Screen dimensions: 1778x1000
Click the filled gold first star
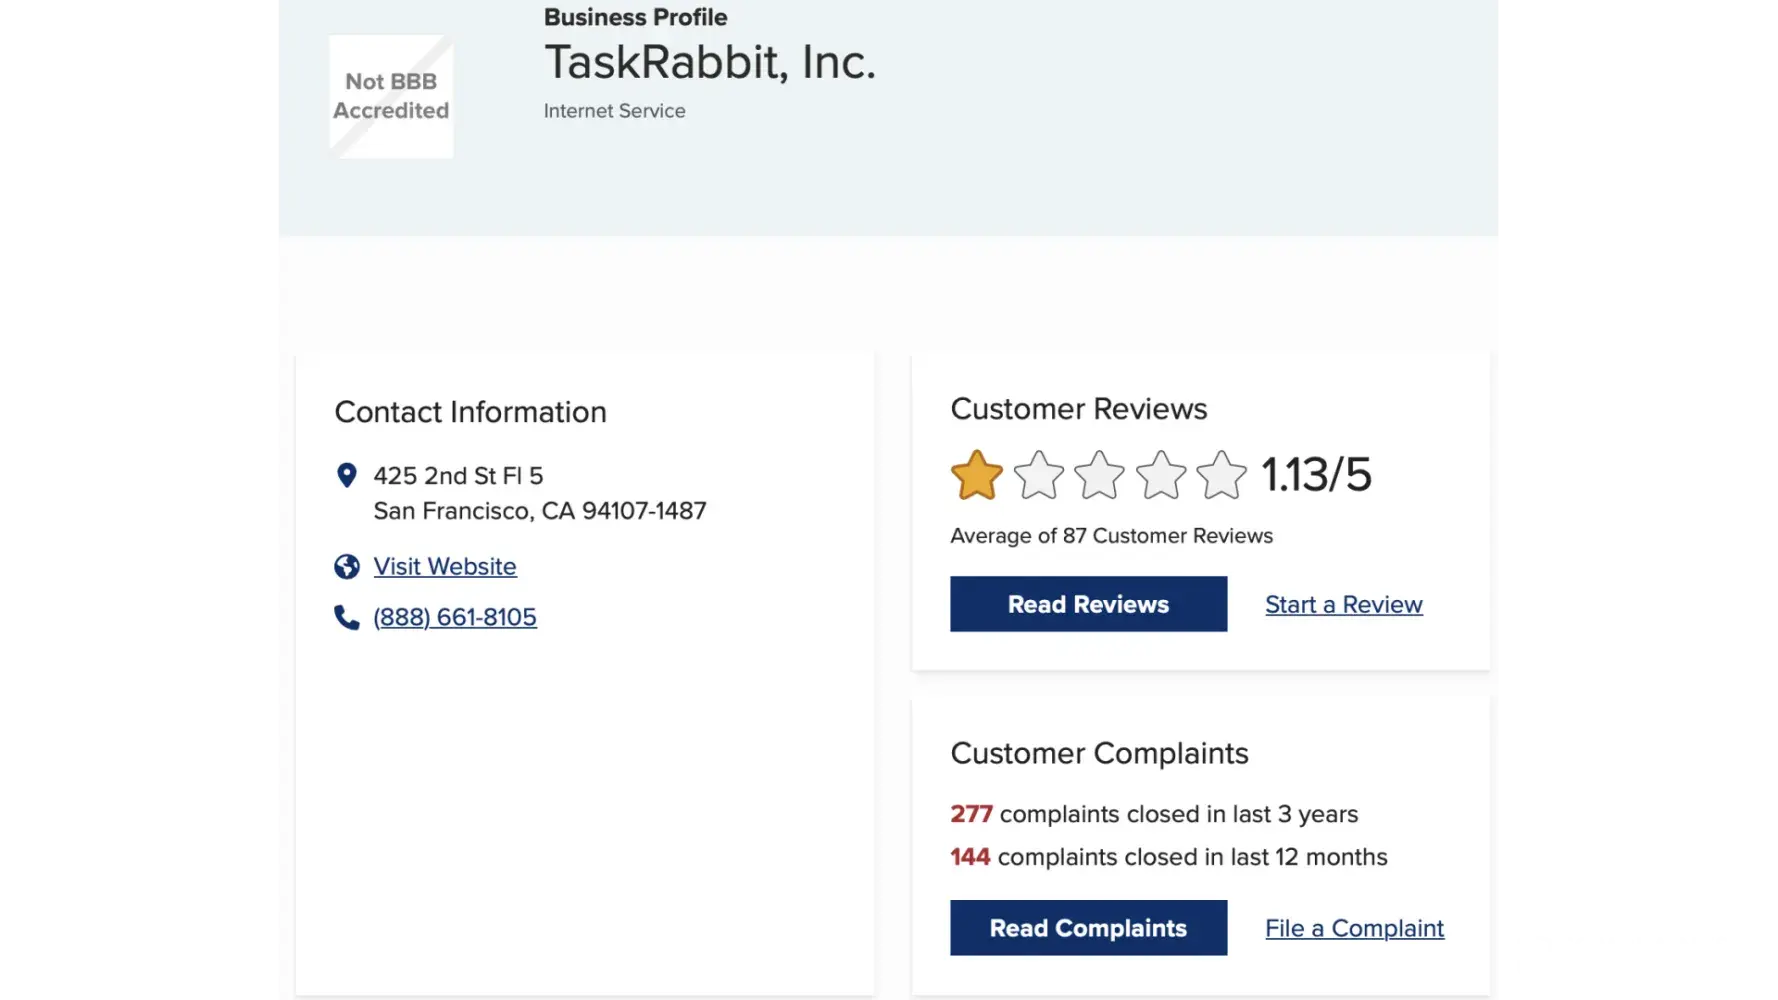coord(977,475)
